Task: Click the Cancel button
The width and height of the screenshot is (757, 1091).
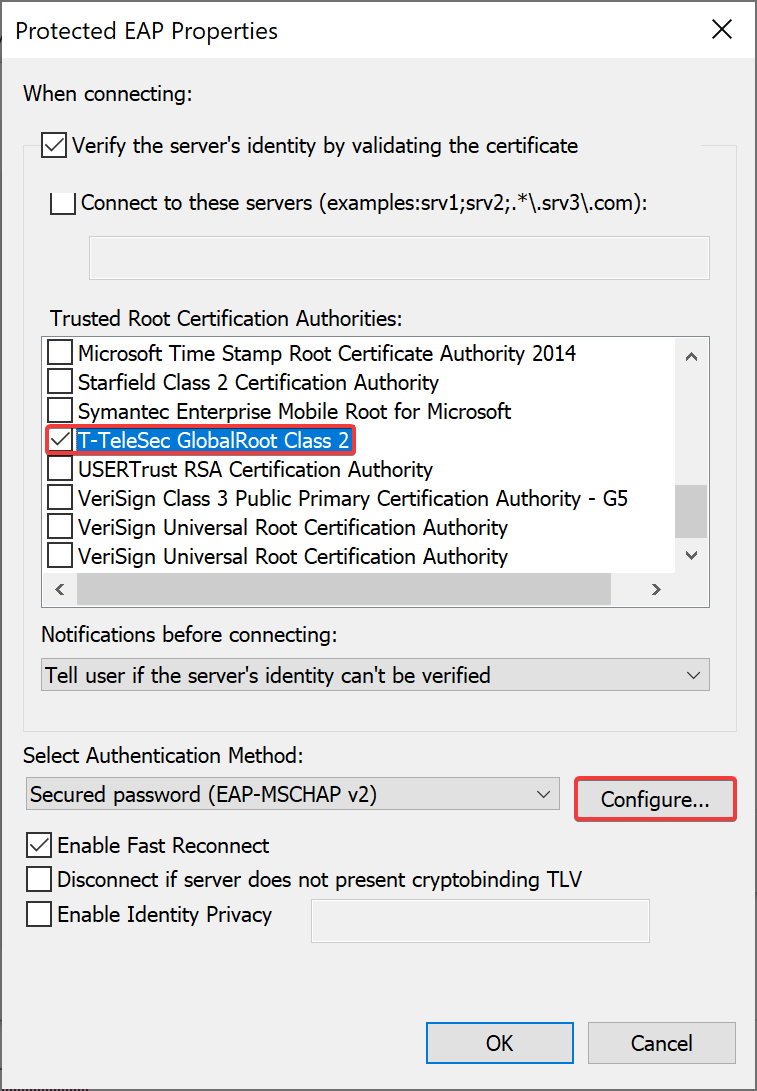Action: coord(662,1043)
